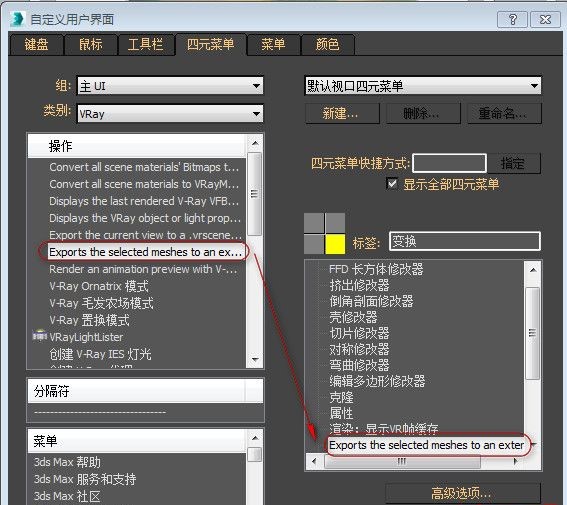The height and width of the screenshot is (505, 567).
Task: Click the VRayLightLister icon
Action: point(39,336)
